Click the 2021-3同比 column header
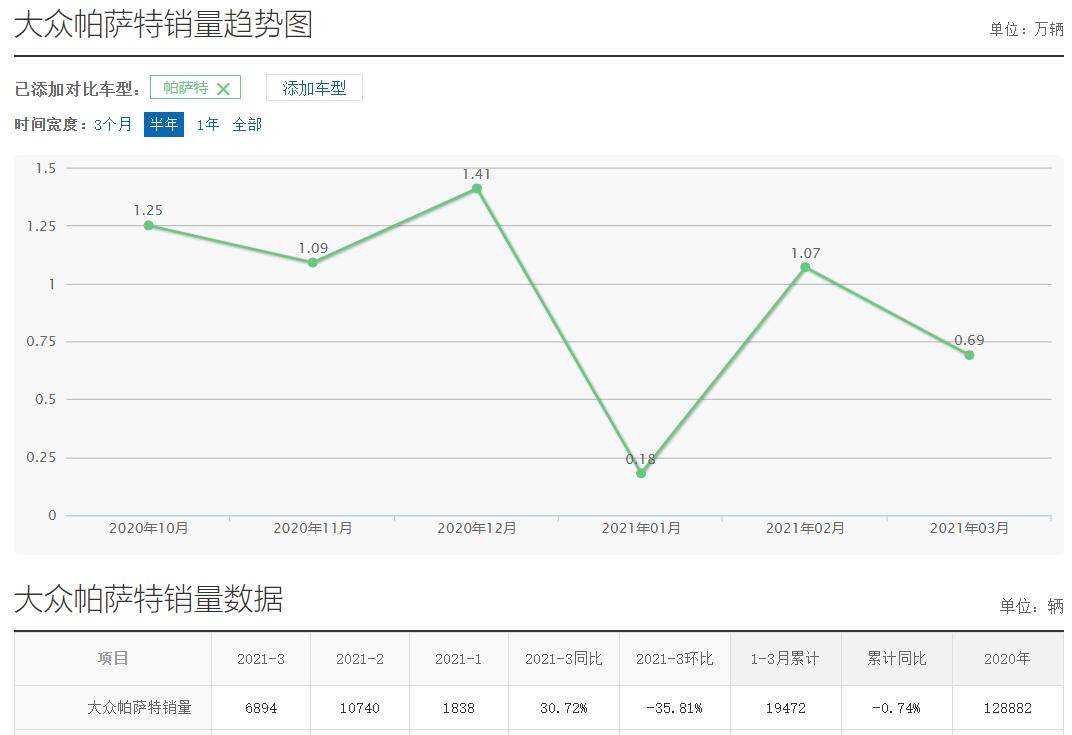 [x=563, y=658]
